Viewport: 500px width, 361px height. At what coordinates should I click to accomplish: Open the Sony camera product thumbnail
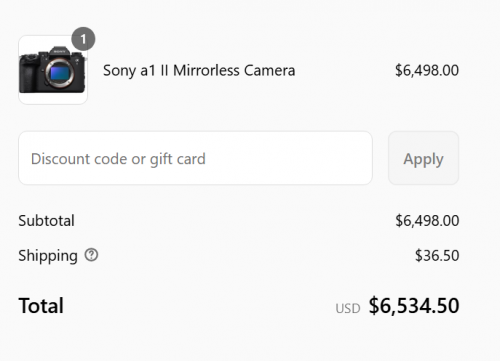(x=53, y=70)
